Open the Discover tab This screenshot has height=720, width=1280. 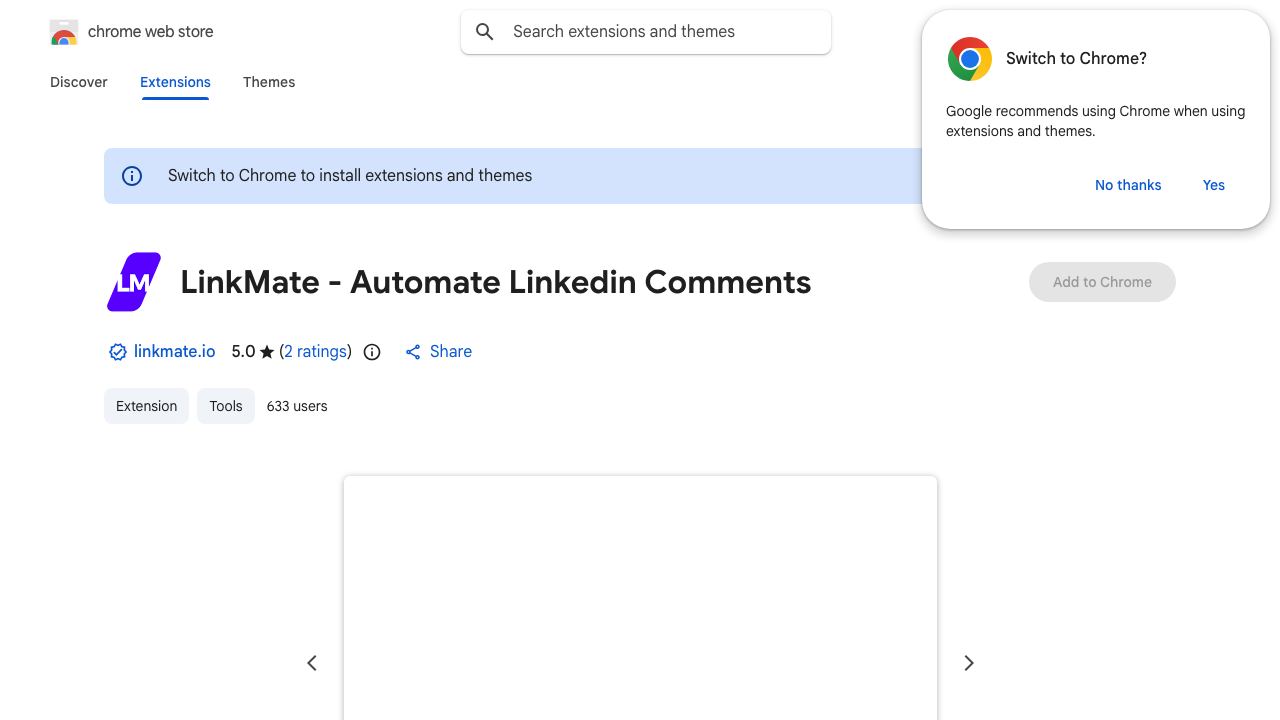click(79, 82)
